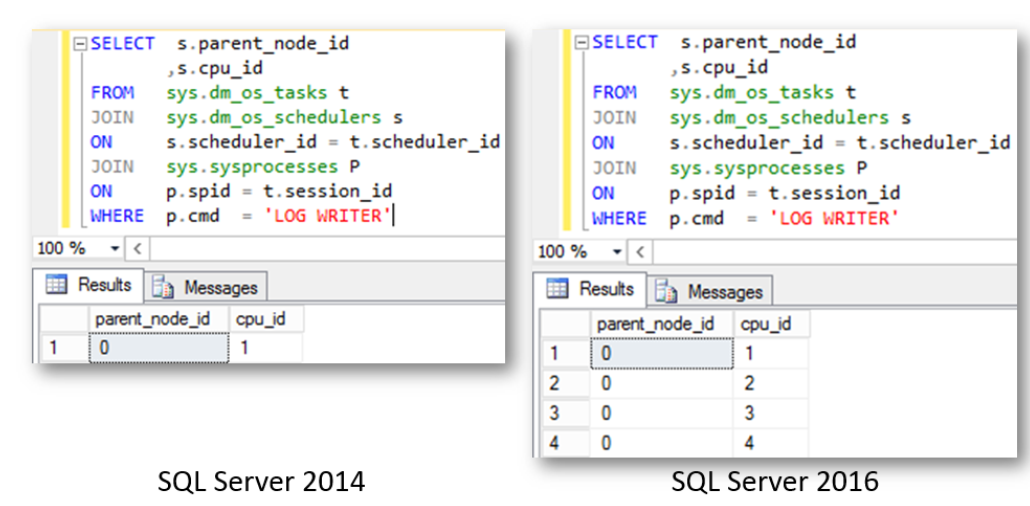Click cpu_id cell 4 in 2016 results
Viewport: 1030px width, 506px height.
tap(771, 442)
